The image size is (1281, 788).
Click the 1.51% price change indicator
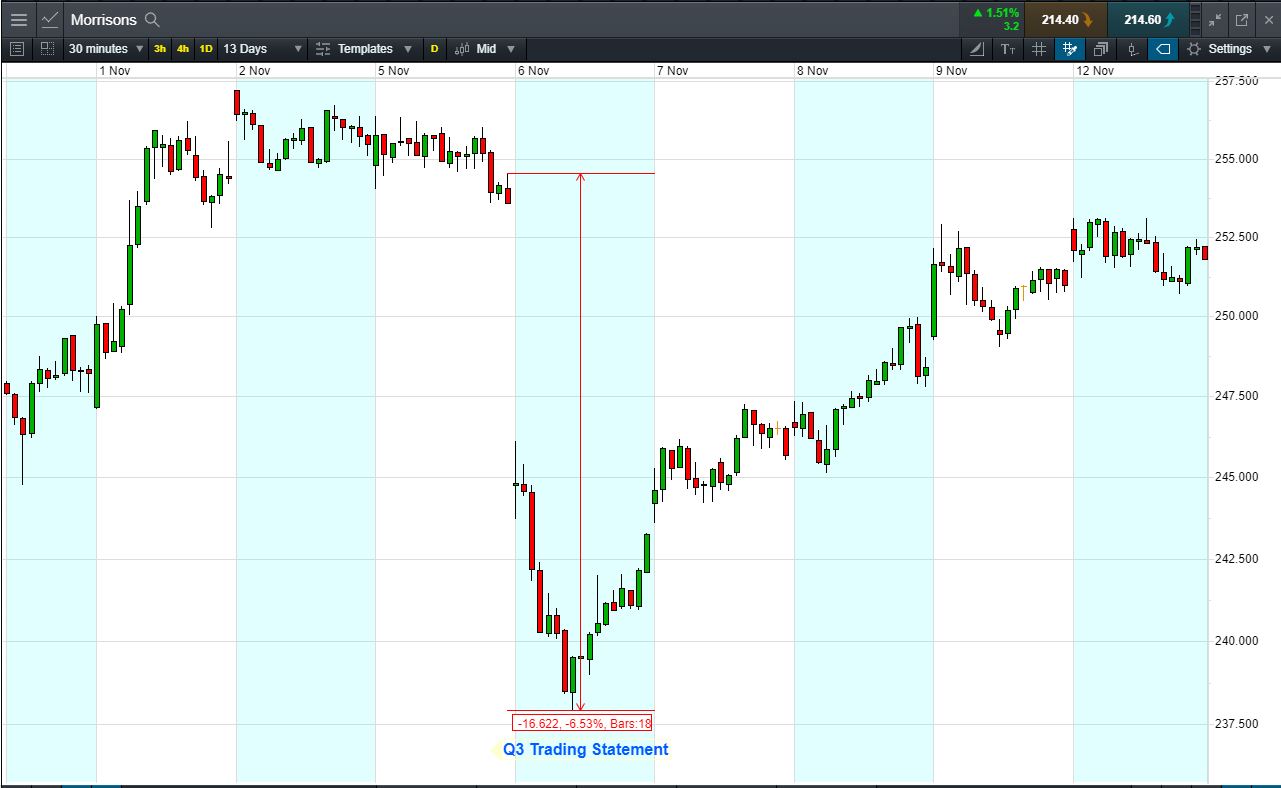coord(995,13)
